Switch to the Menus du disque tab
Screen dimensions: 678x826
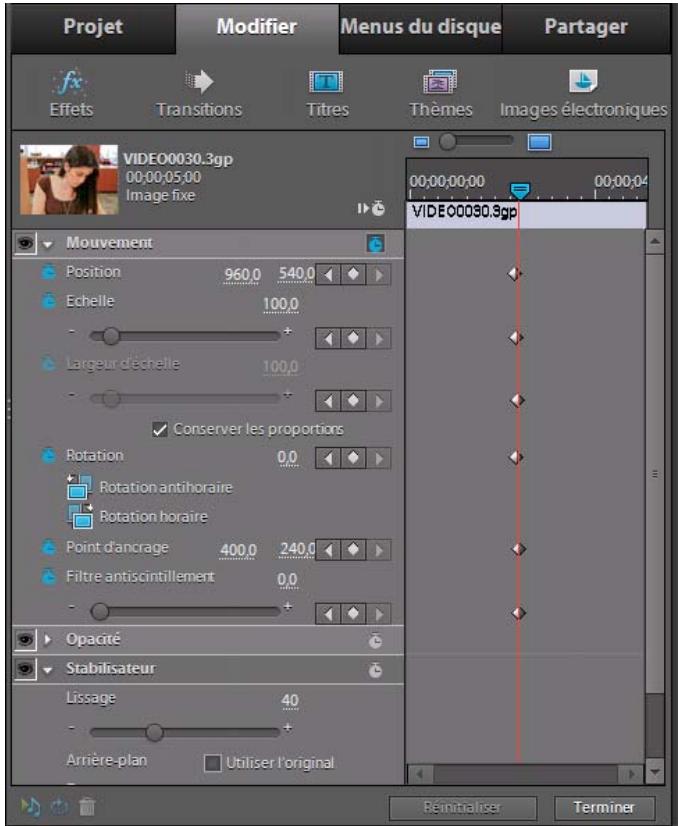(x=420, y=27)
